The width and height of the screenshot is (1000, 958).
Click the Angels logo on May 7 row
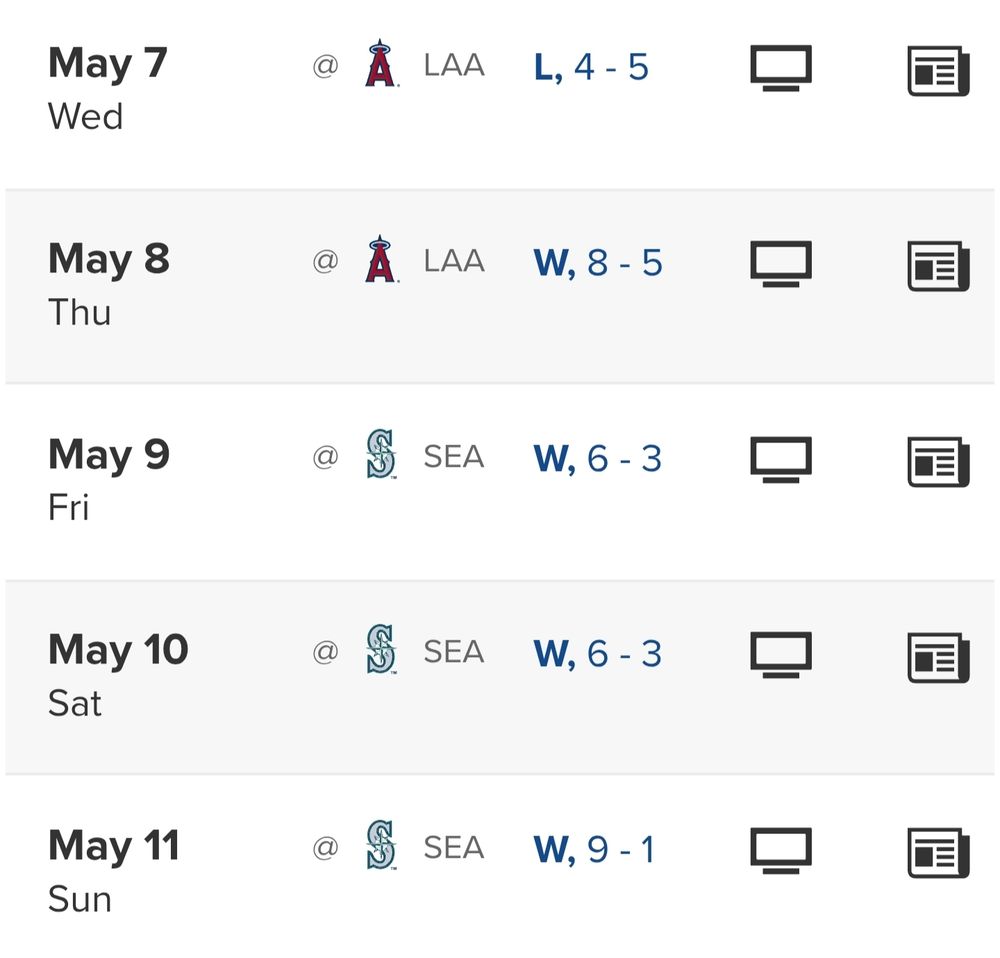pos(381,63)
